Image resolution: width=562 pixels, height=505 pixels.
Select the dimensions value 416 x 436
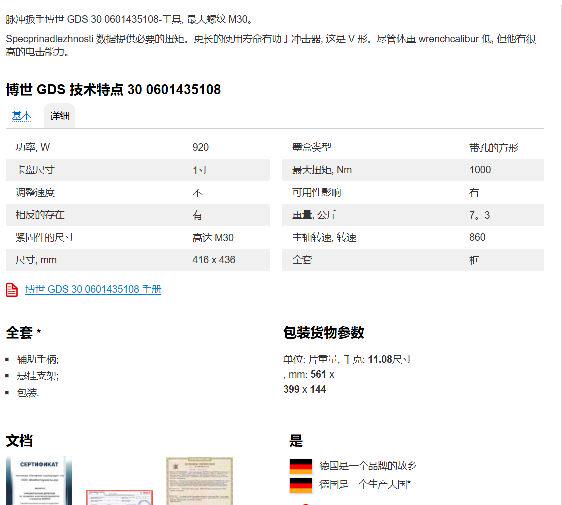(214, 259)
